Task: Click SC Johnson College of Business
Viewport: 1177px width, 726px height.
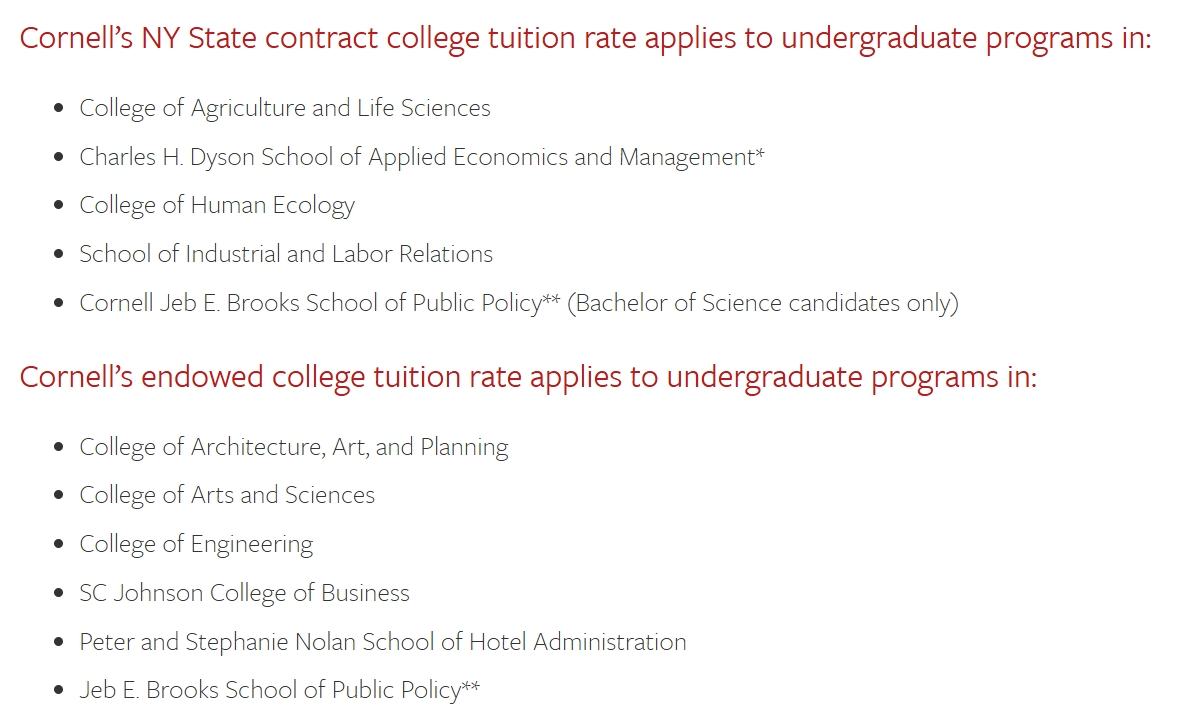Action: pyautogui.click(x=245, y=593)
